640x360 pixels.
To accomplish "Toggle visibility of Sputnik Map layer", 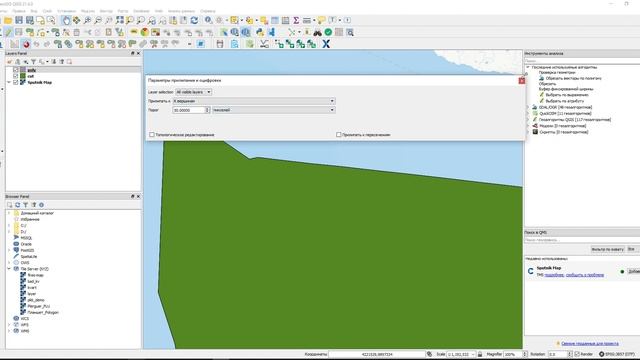I will pos(16,82).
